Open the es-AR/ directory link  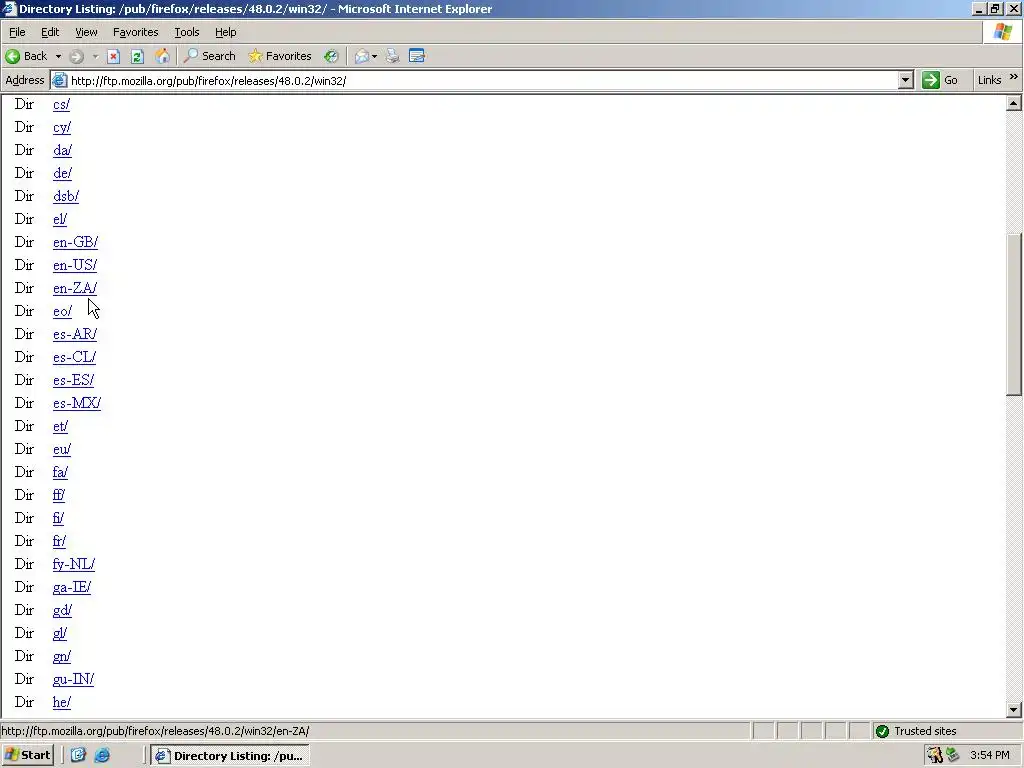tap(75, 334)
